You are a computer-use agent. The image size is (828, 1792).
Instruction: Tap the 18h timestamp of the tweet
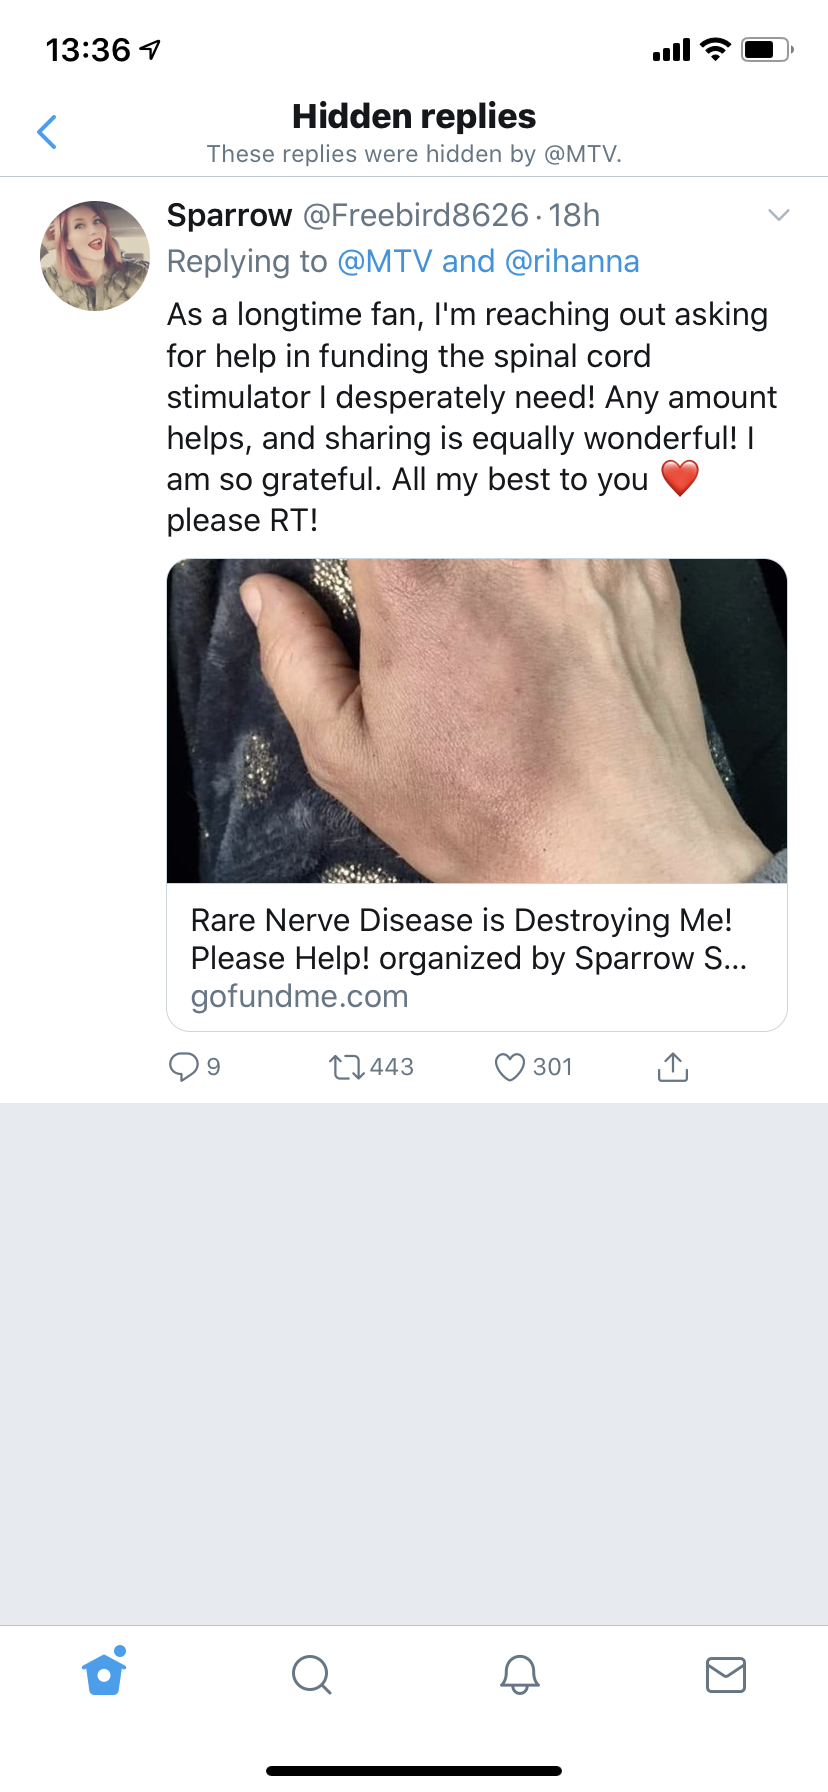[574, 215]
